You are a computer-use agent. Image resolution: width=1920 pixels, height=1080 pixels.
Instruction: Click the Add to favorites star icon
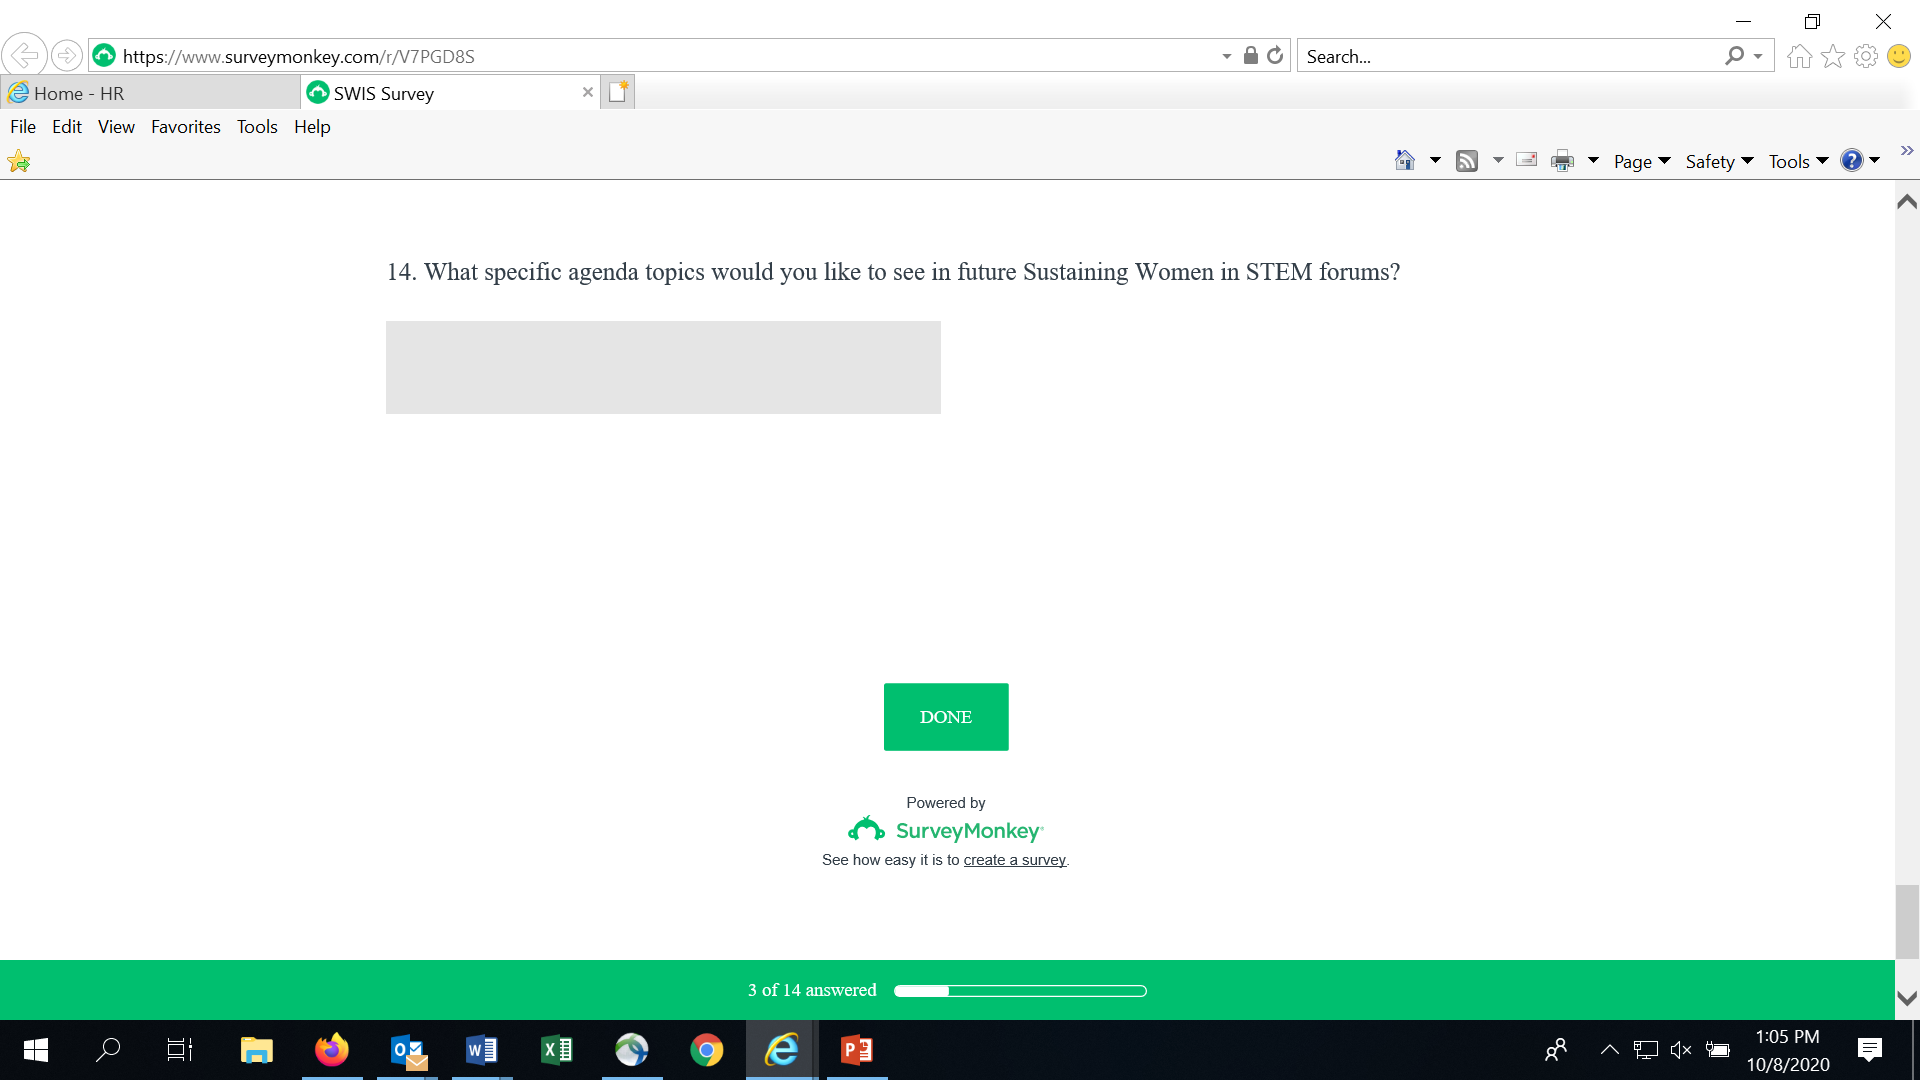(x=19, y=161)
